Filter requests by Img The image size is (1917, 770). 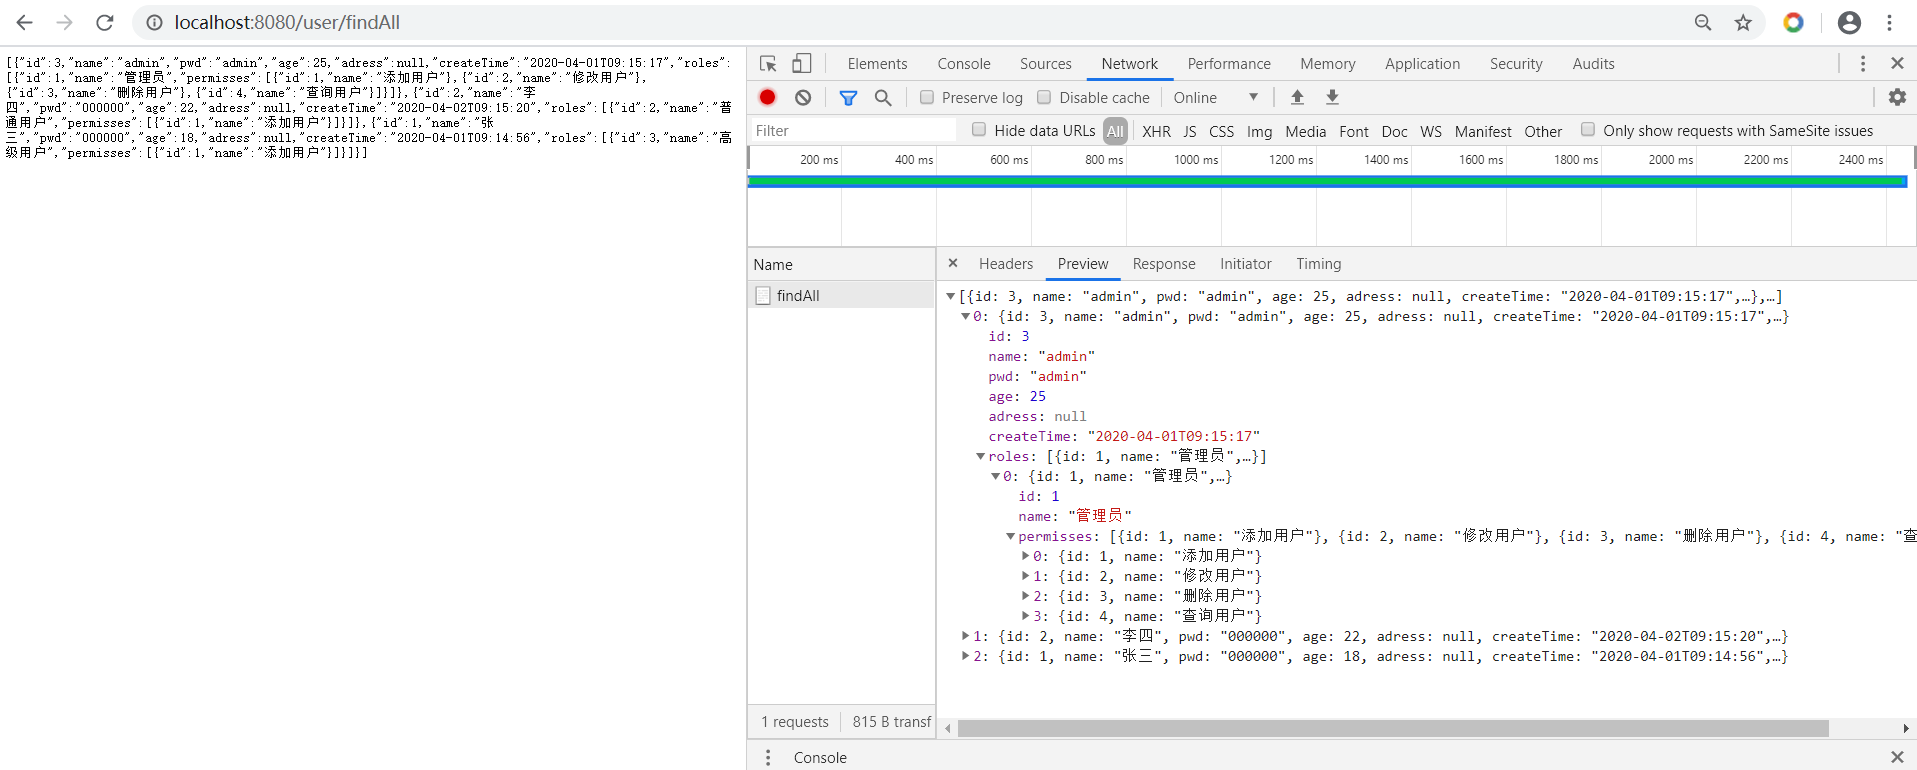(1260, 131)
